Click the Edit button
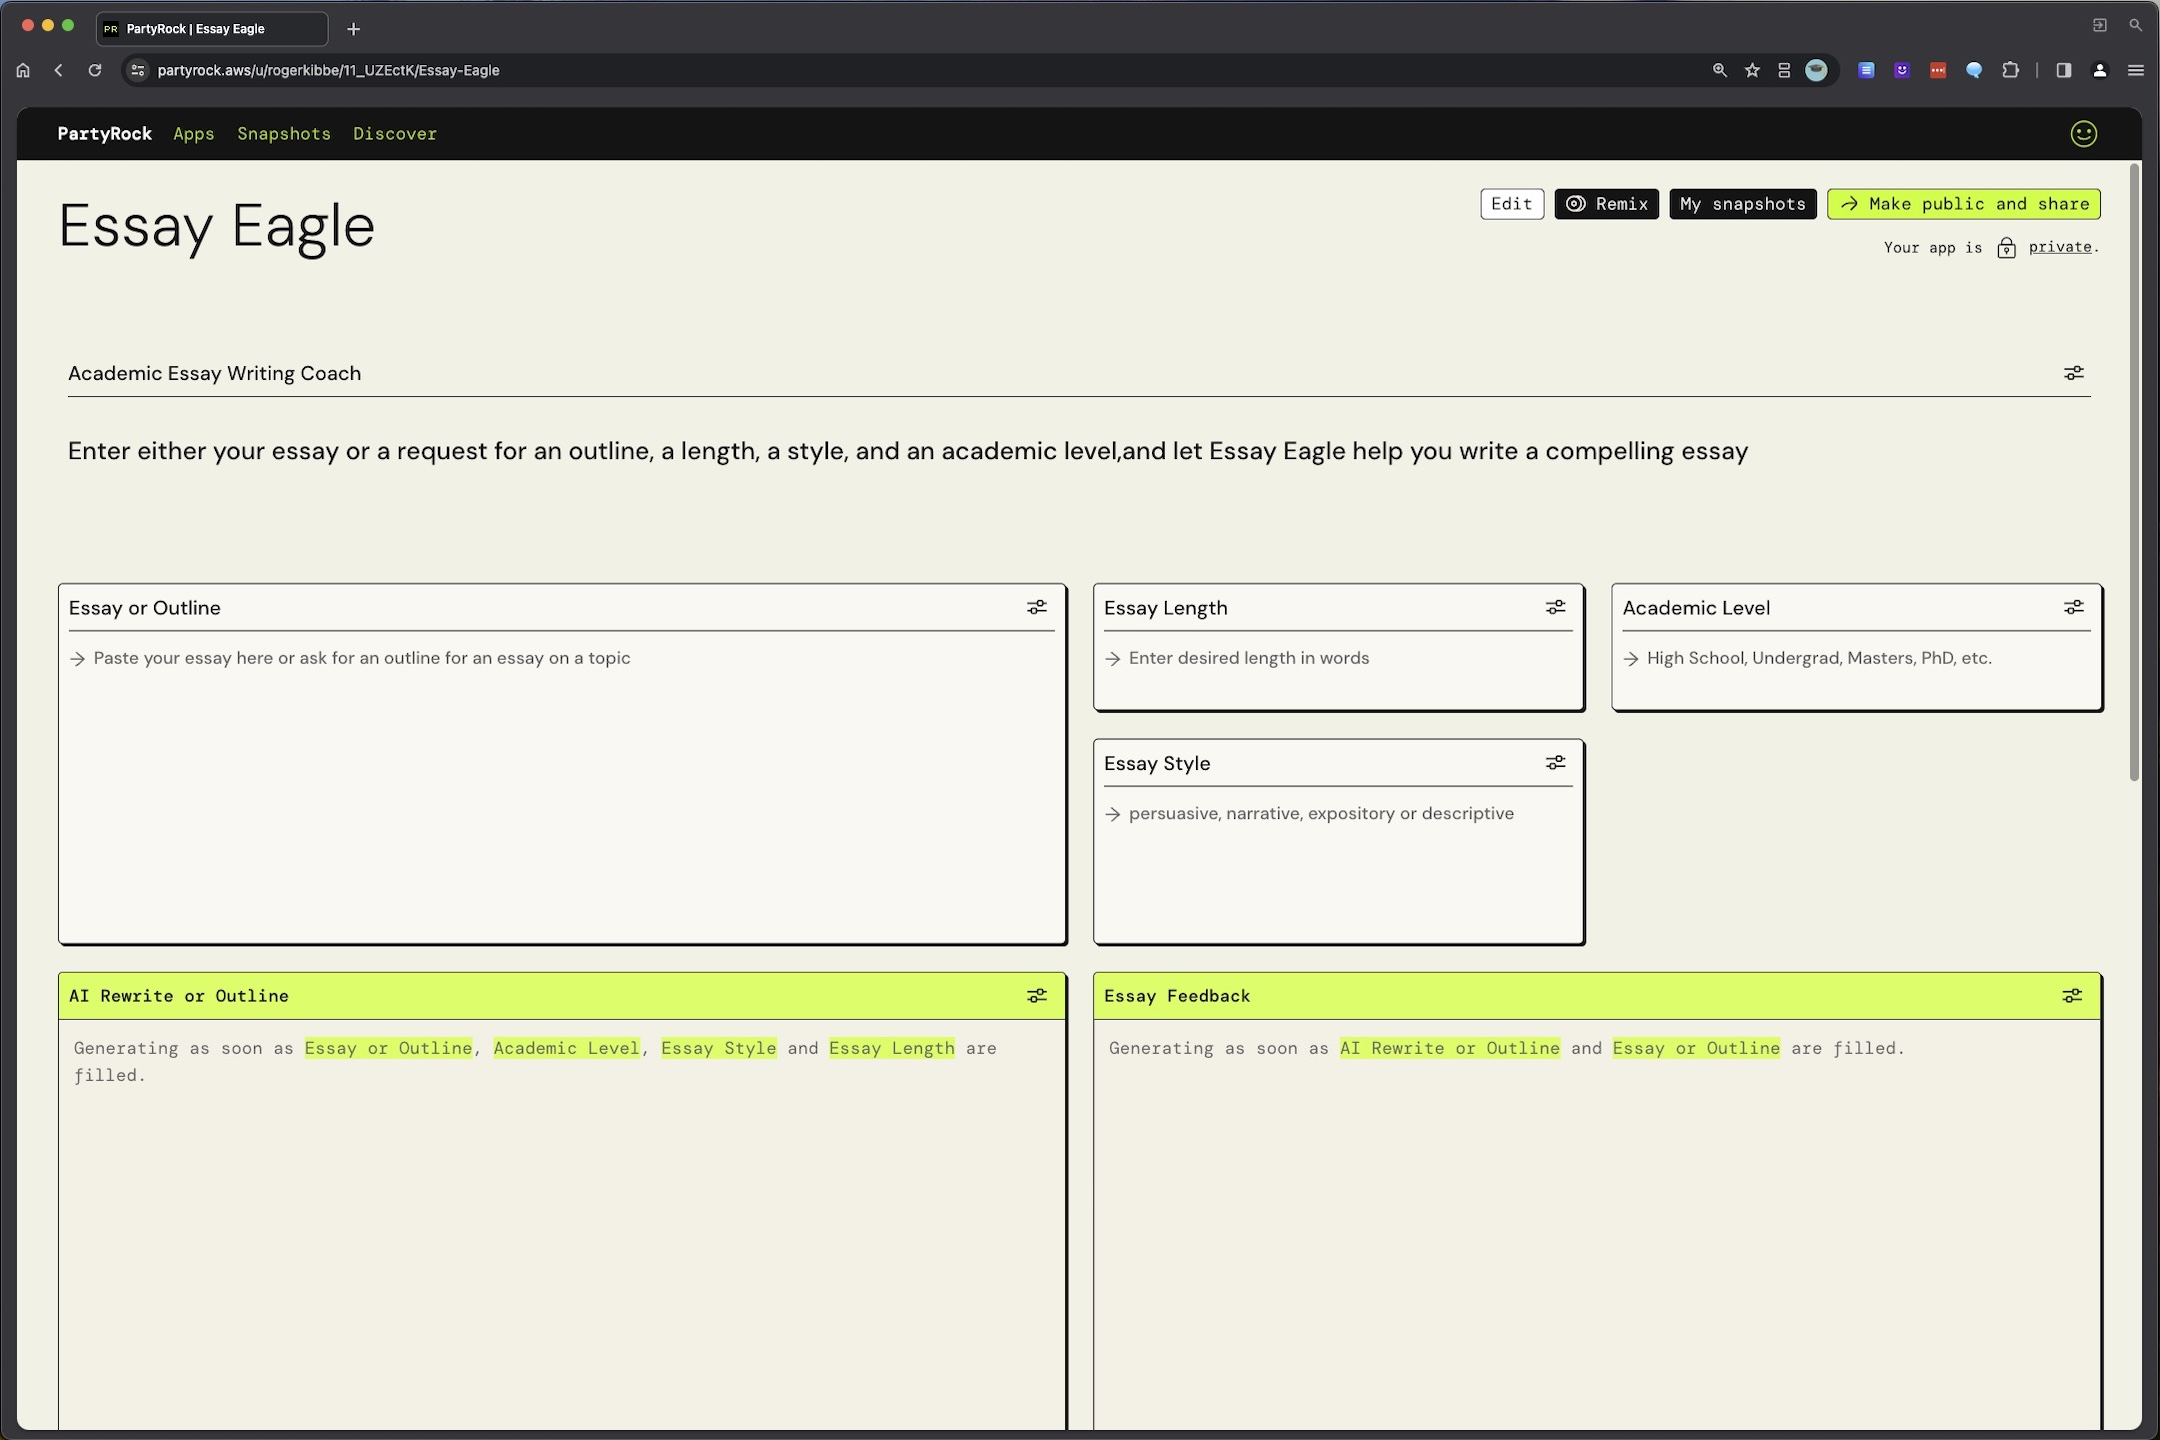 [1511, 204]
